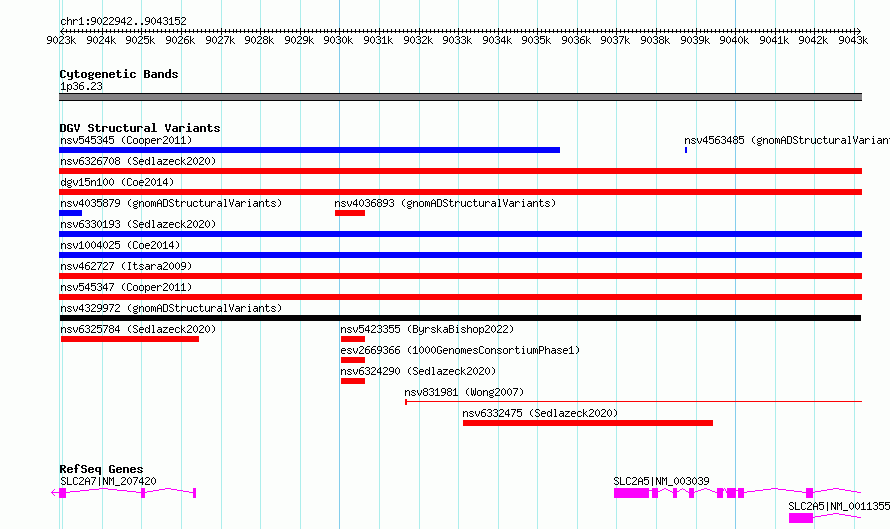The width and height of the screenshot is (890, 529).
Task: Click the nsv831981 (Wong2007) thin red line
Action: point(633,402)
